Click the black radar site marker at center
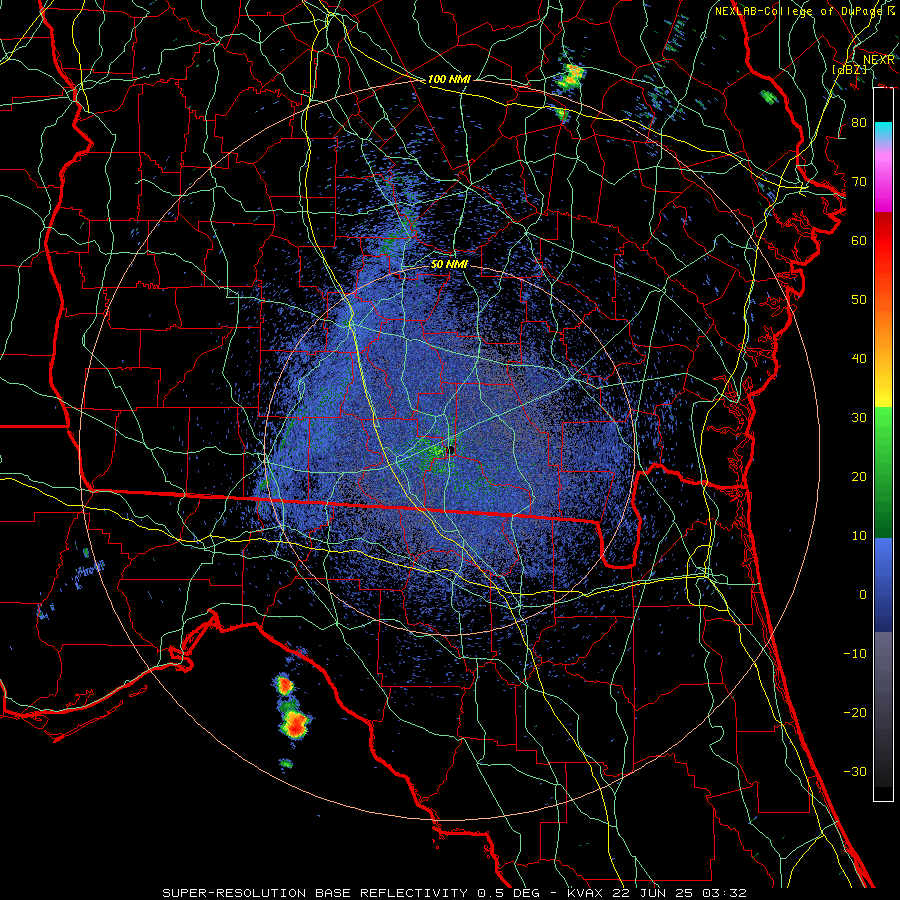 [x=451, y=450]
